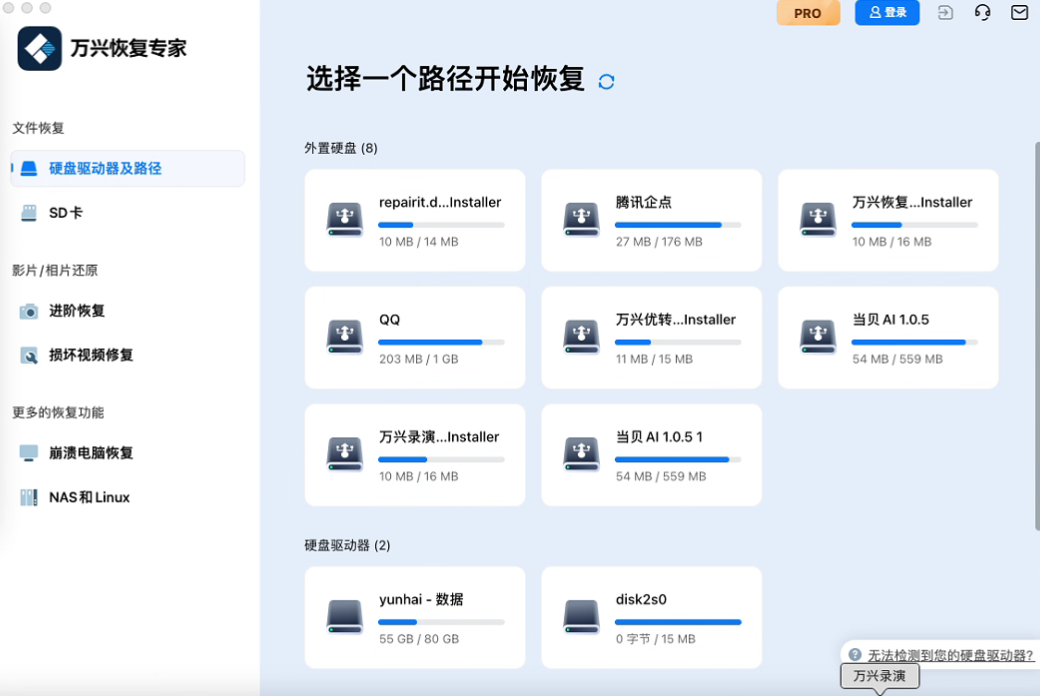Click the 当贝 AI 1.0.5 1 drive name

pos(659,437)
